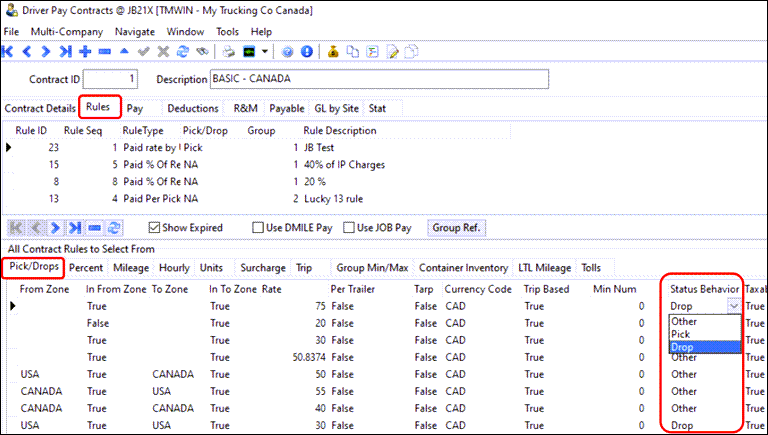Switch to the Deductions tab
Image resolution: width=768 pixels, height=435 pixels.
[x=192, y=107]
